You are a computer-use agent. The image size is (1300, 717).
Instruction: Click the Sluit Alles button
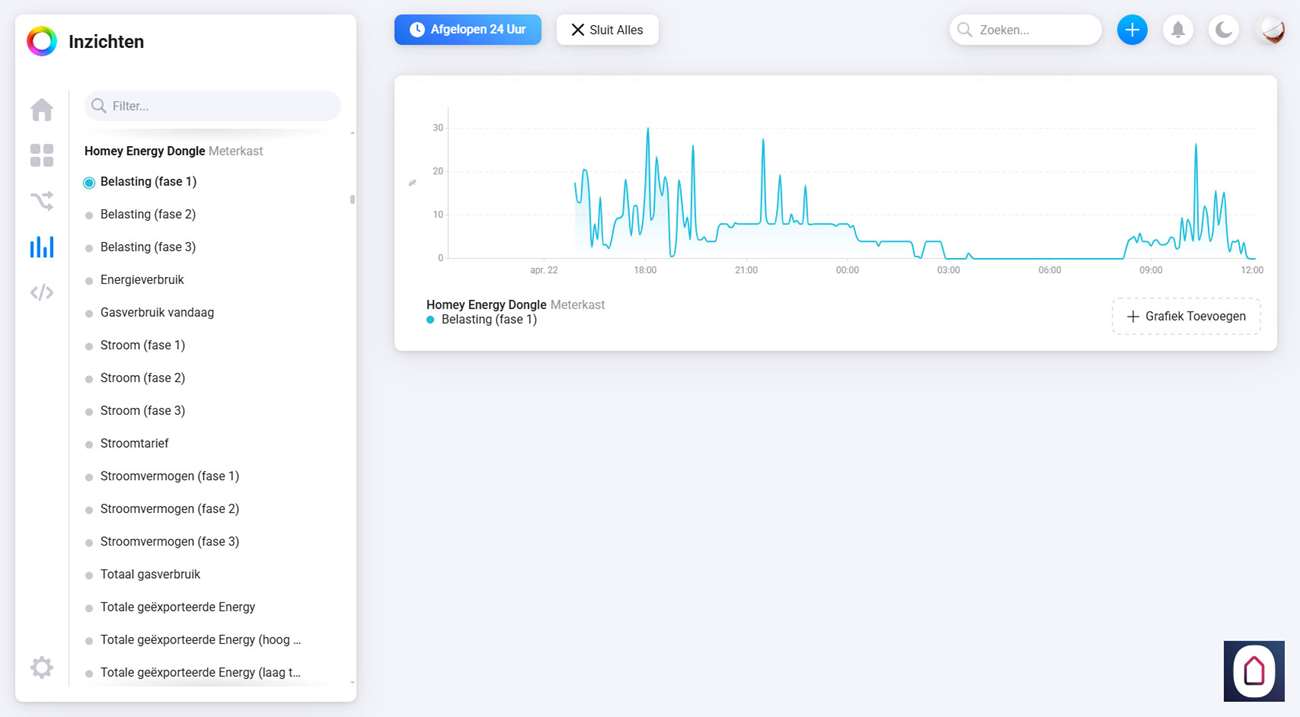coord(607,30)
